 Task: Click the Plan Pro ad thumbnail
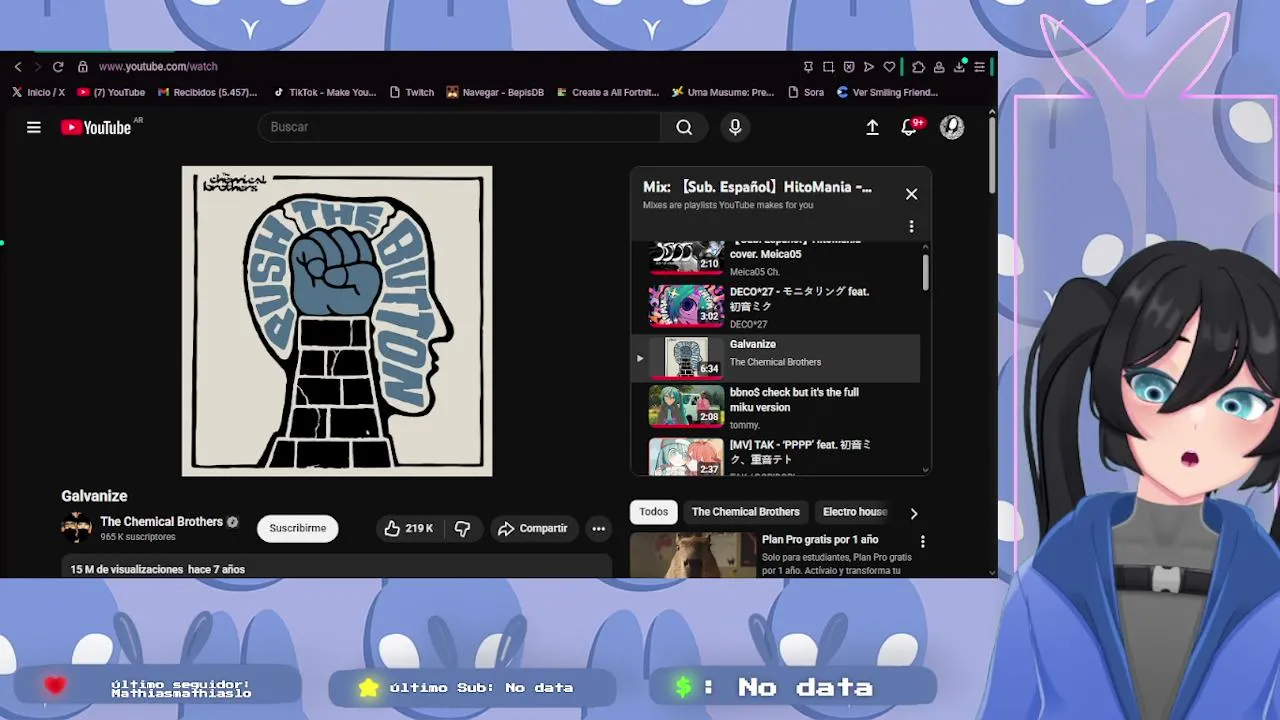[692, 554]
